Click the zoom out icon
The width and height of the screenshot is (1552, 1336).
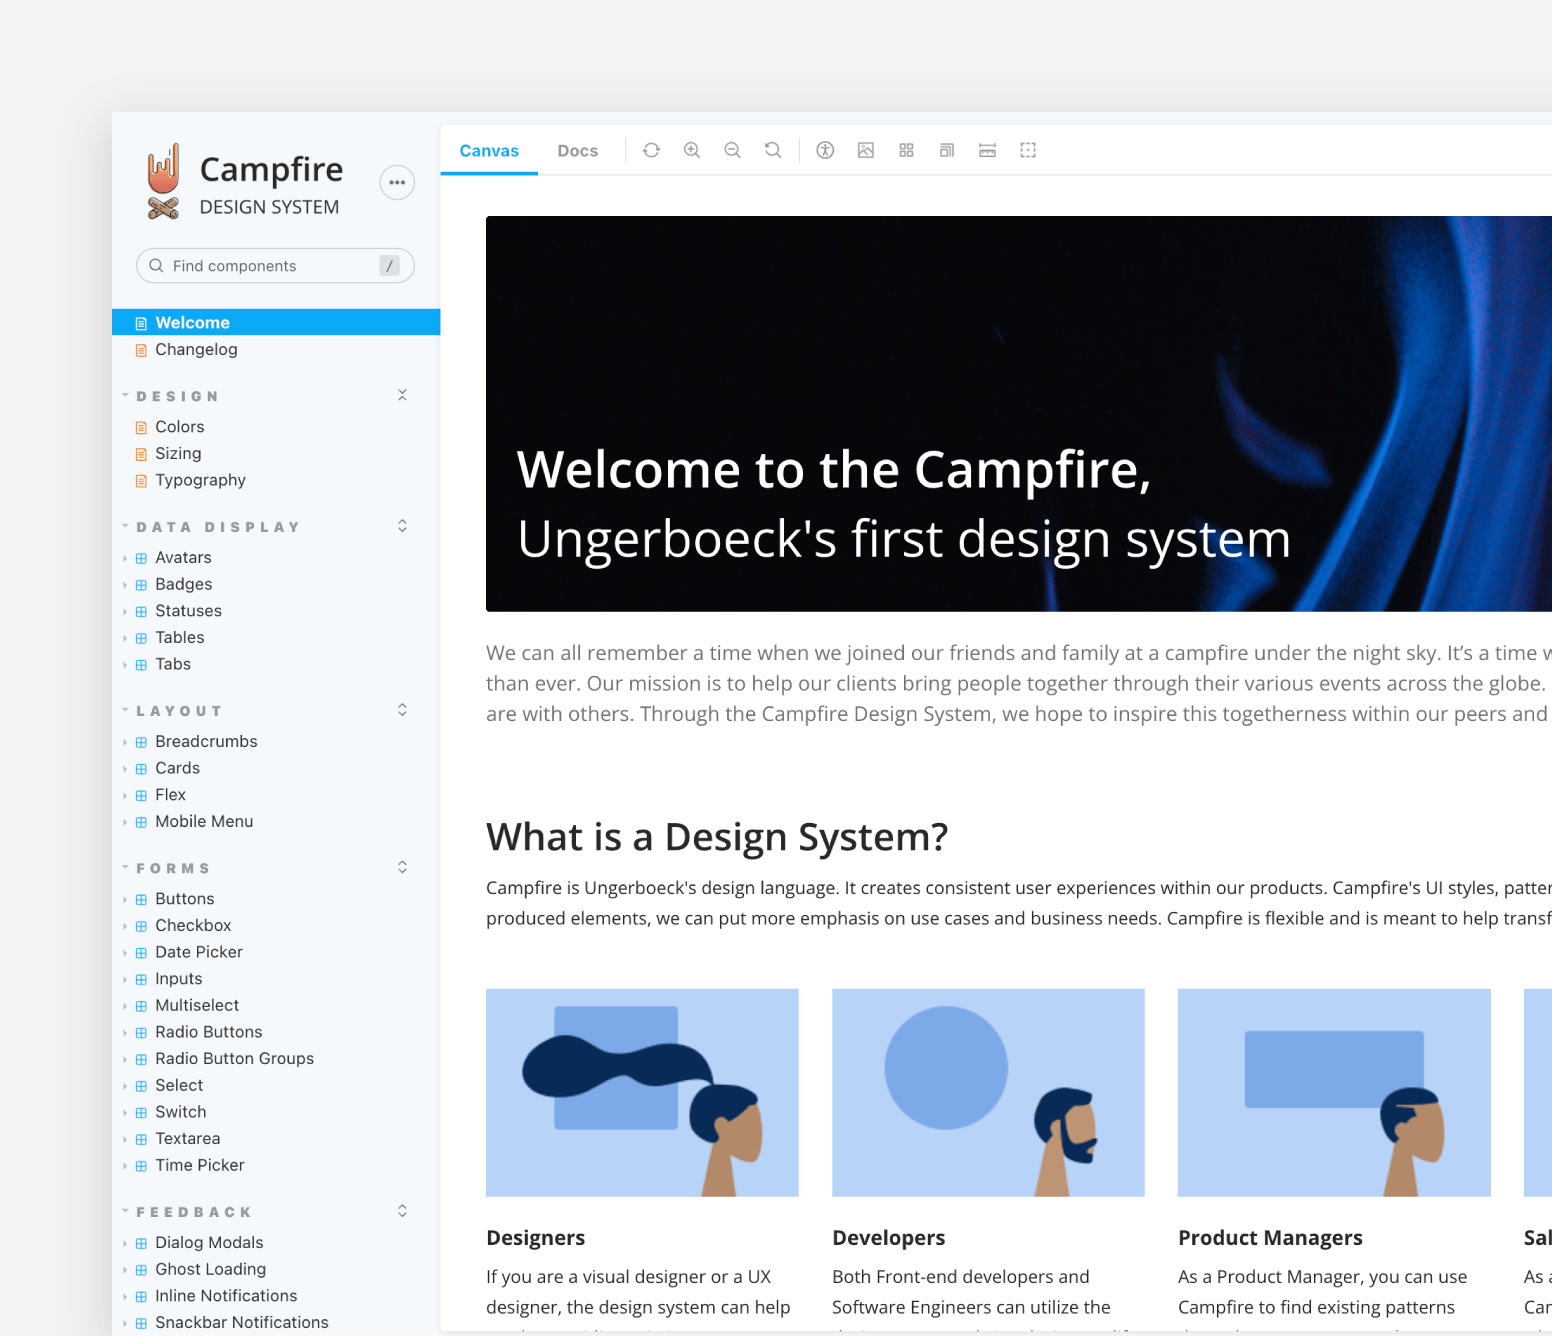coord(732,150)
